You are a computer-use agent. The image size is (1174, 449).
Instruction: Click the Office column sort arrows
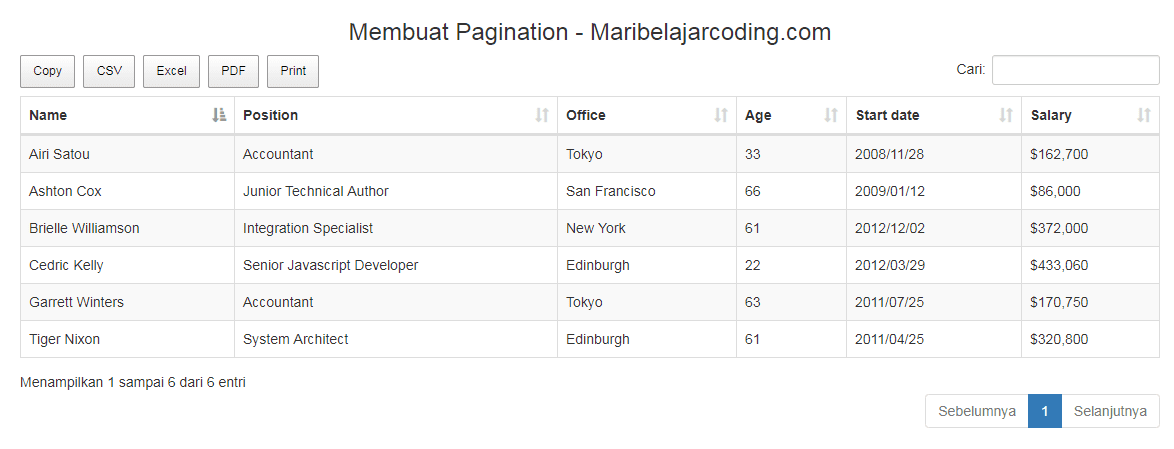[x=720, y=115]
